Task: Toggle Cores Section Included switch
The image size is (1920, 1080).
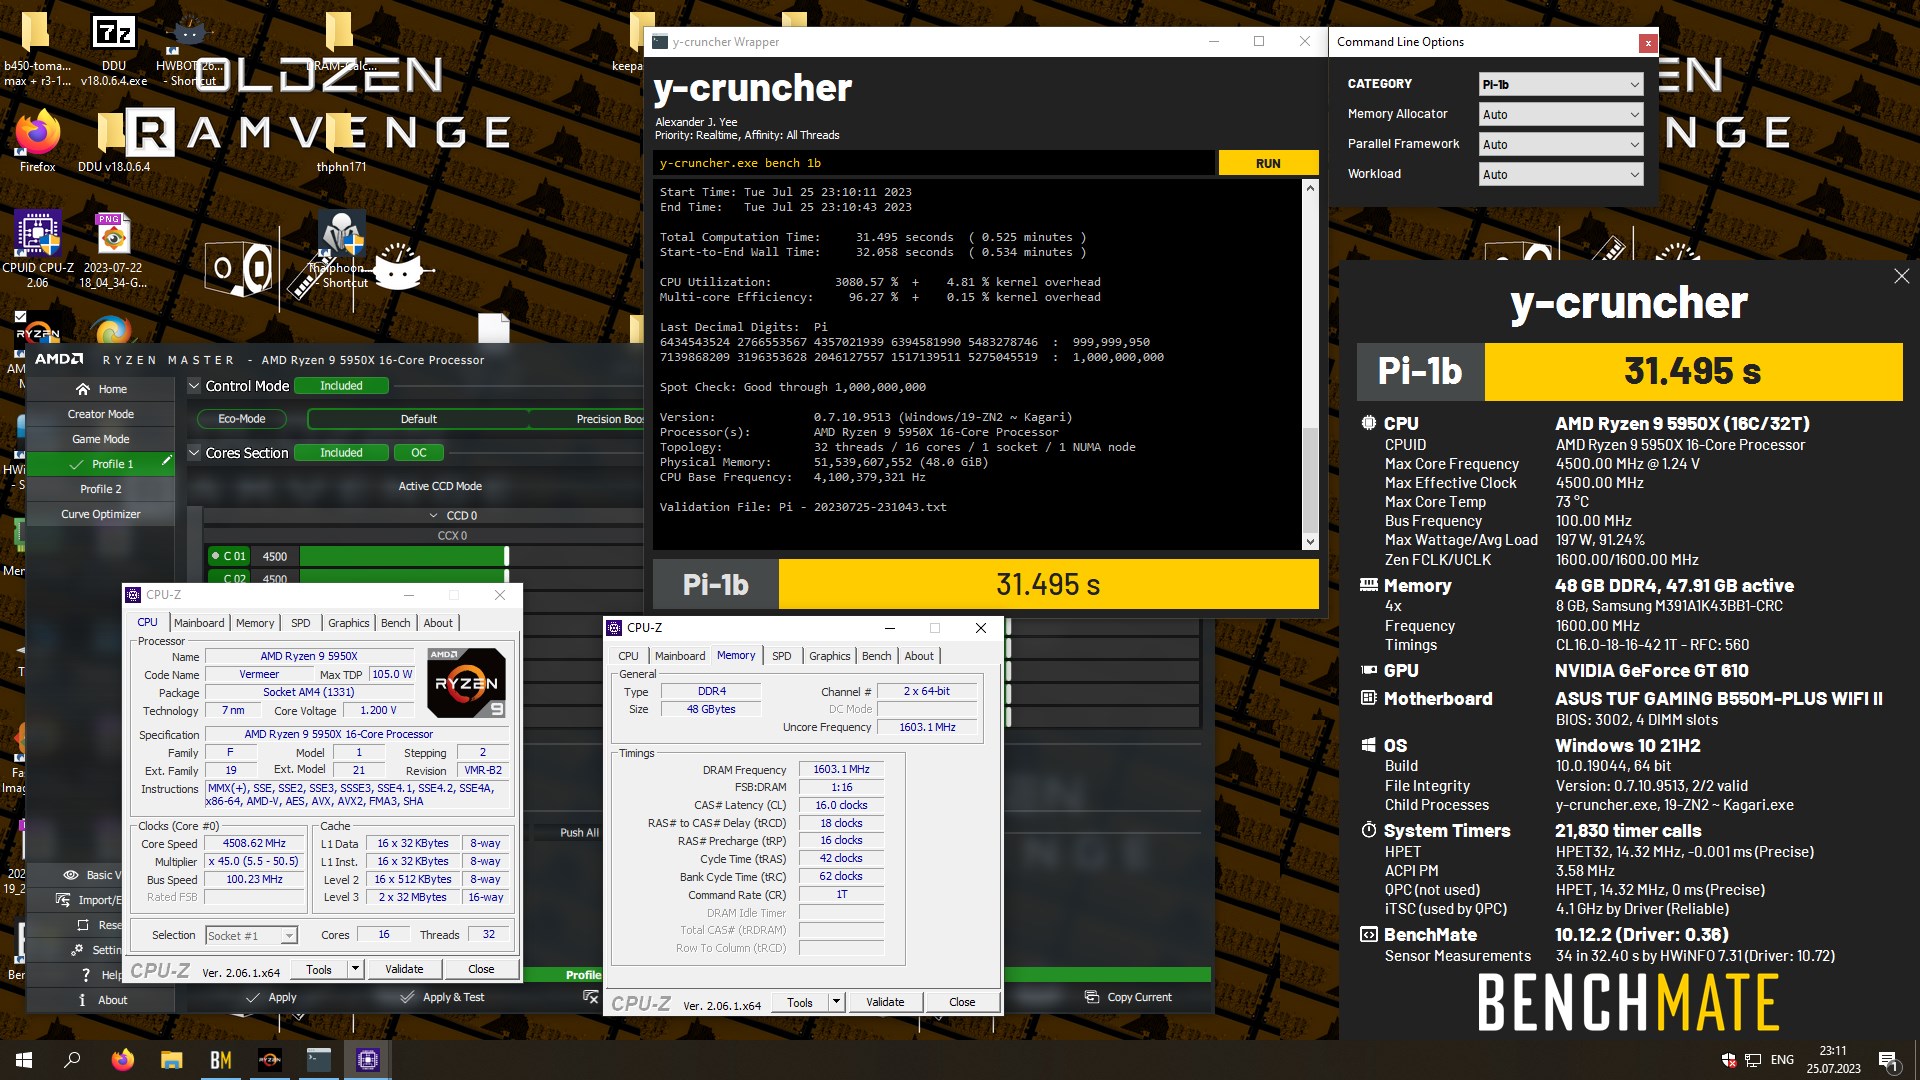Action: (x=341, y=453)
